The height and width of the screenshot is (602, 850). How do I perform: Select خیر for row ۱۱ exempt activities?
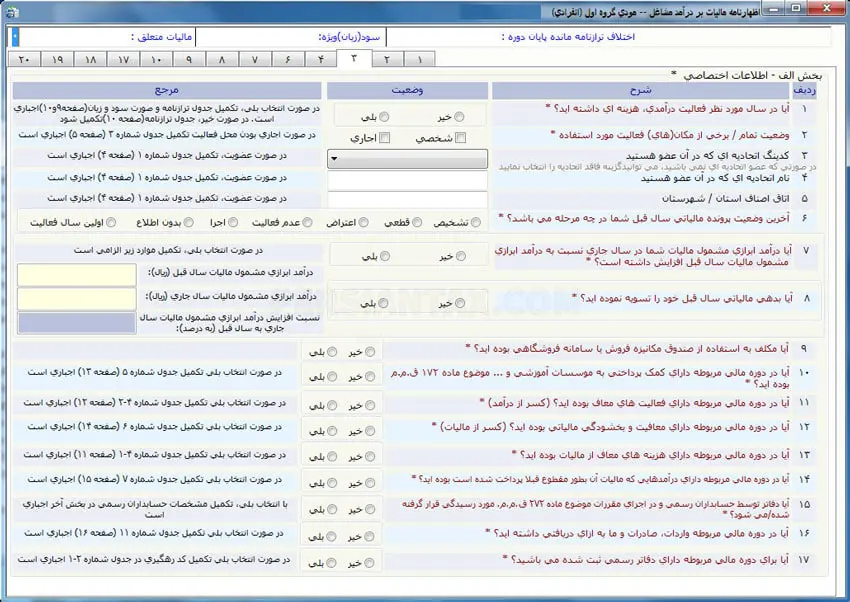370,405
